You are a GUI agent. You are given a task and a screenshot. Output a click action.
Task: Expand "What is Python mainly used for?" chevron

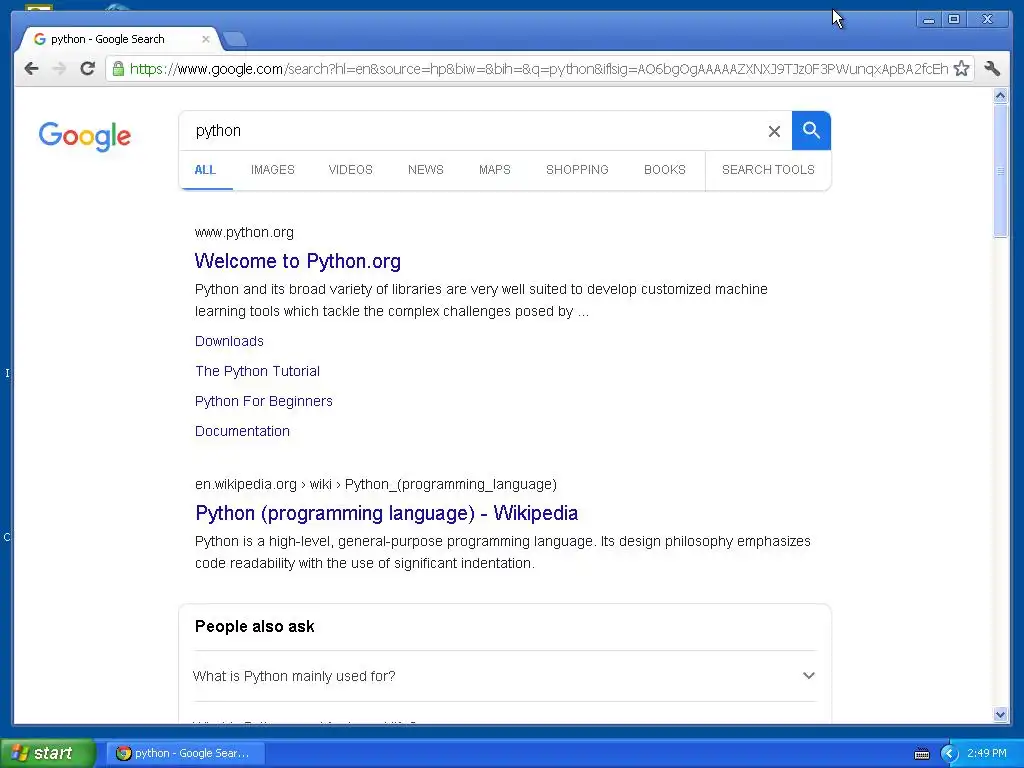[x=808, y=675]
